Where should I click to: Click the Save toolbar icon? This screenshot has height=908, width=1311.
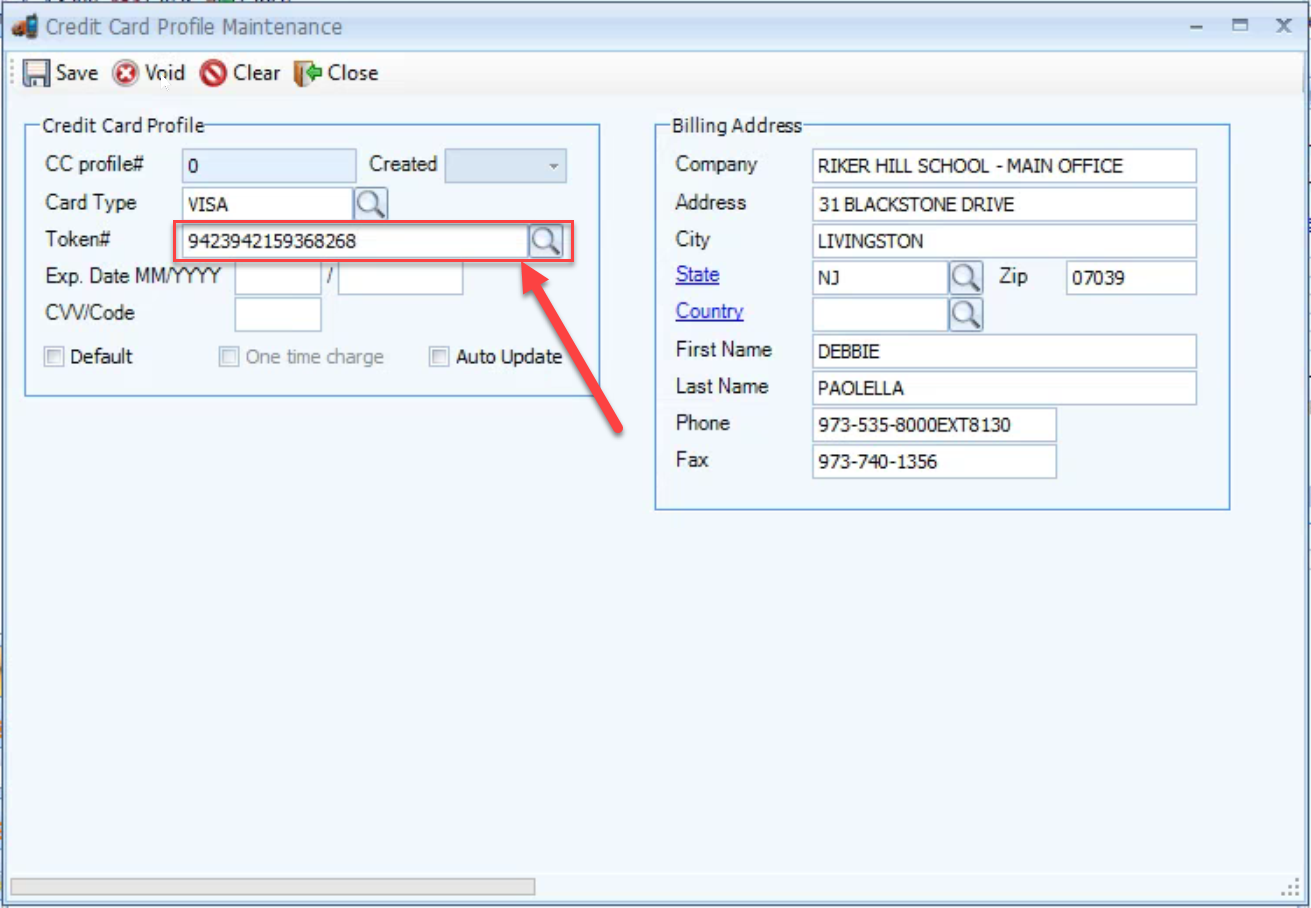(x=37, y=73)
